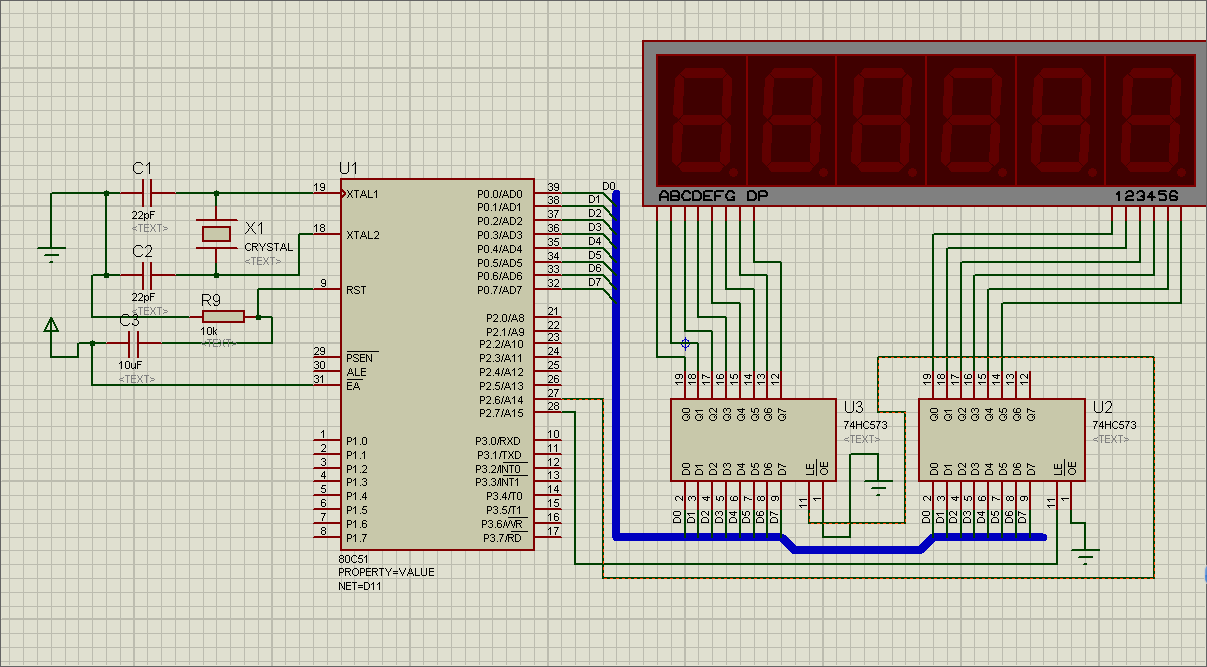The width and height of the screenshot is (1207, 667).
Task: Click the 74HC573 text beside U2
Action: point(1114,425)
